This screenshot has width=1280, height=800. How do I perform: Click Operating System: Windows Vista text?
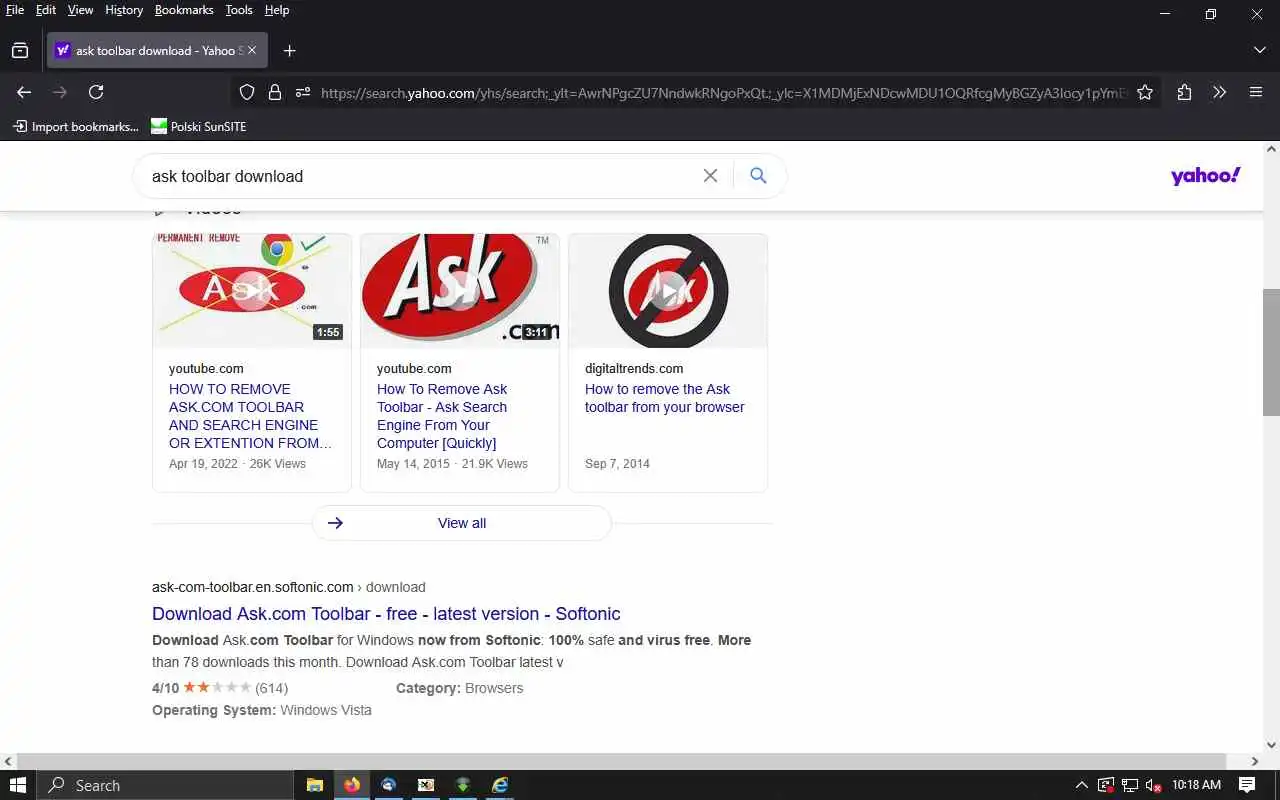point(262,710)
